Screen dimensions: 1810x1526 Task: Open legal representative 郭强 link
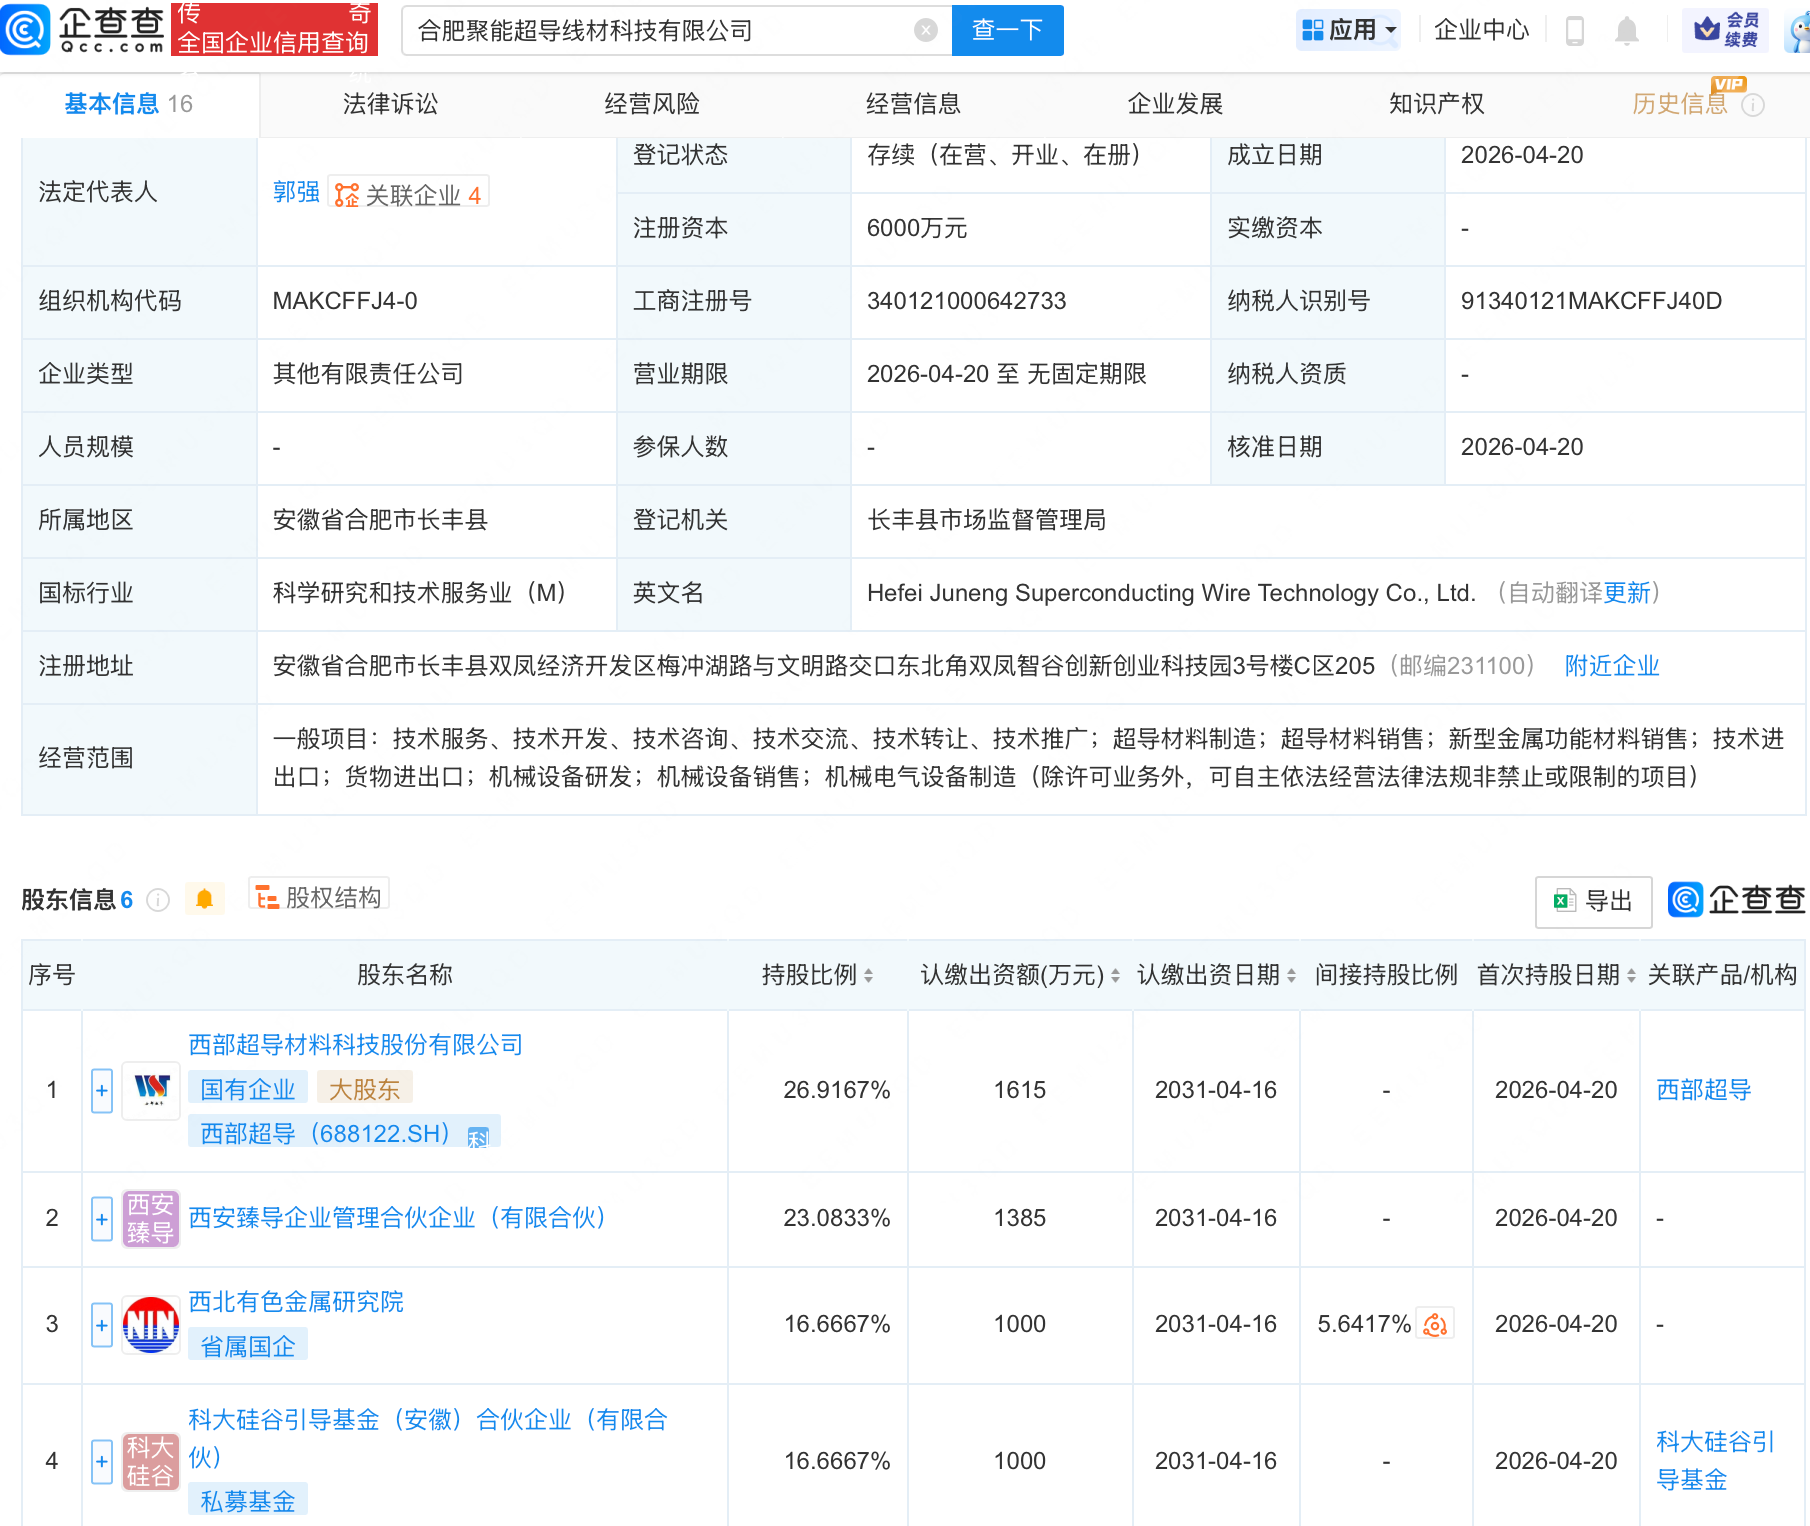(296, 192)
